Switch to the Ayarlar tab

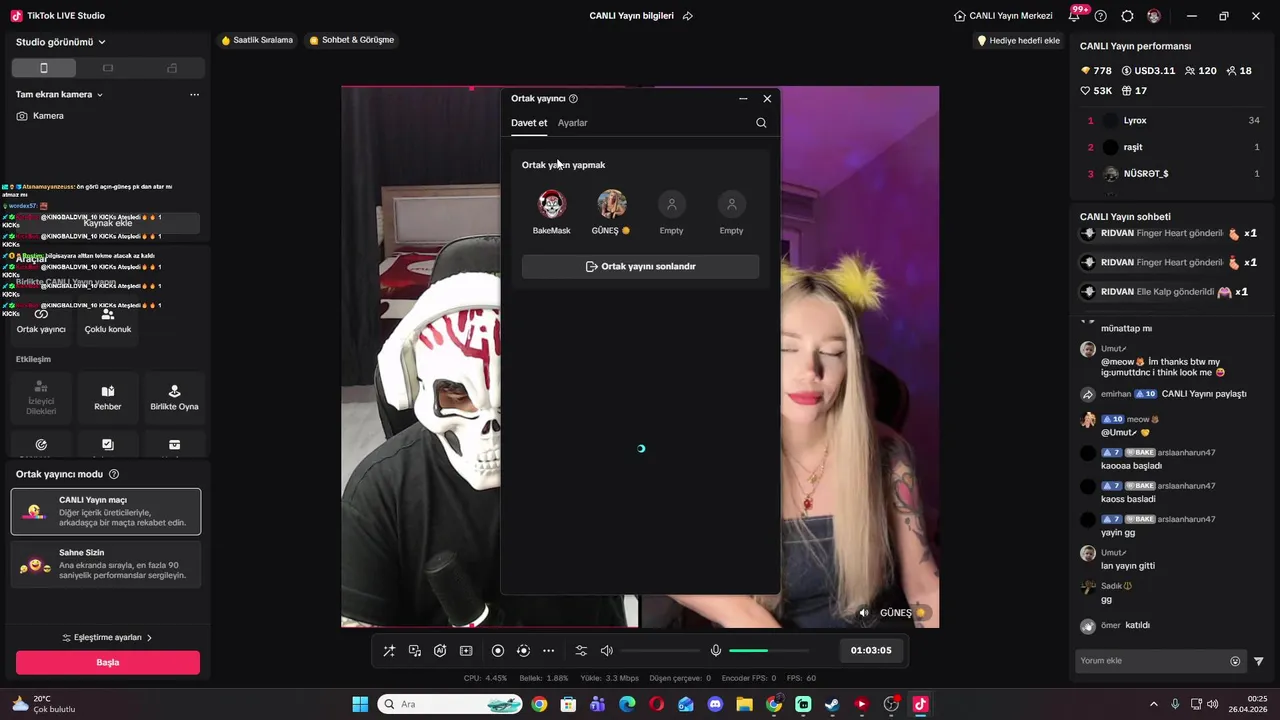click(x=573, y=123)
